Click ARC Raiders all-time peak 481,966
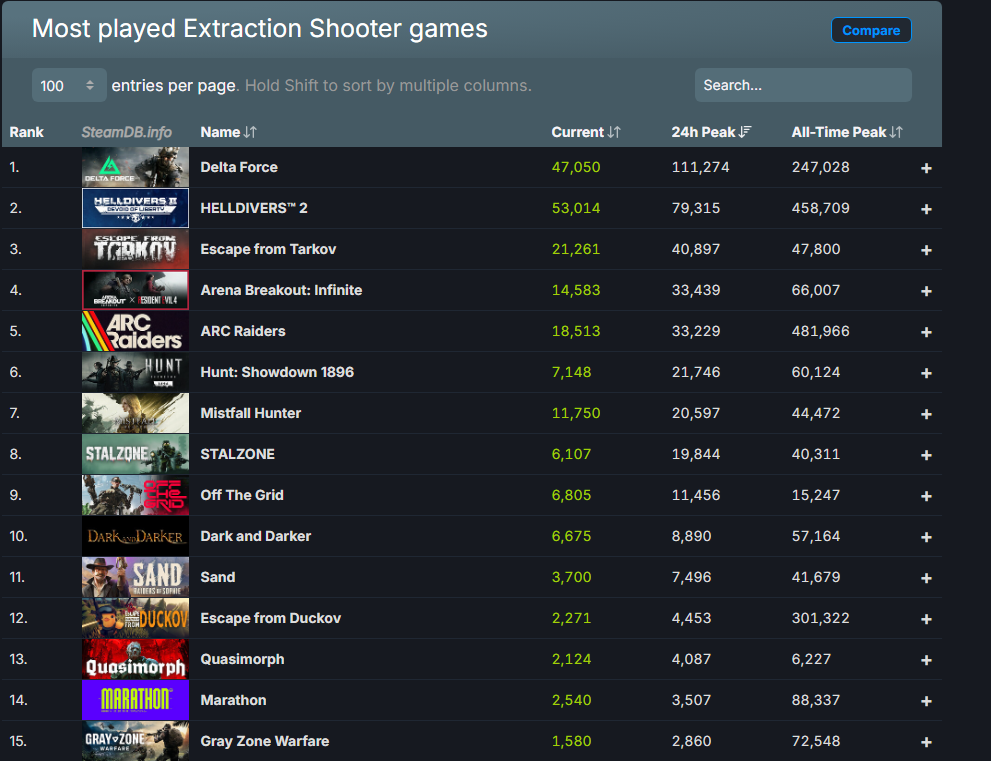The width and height of the screenshot is (991, 761). coord(820,331)
